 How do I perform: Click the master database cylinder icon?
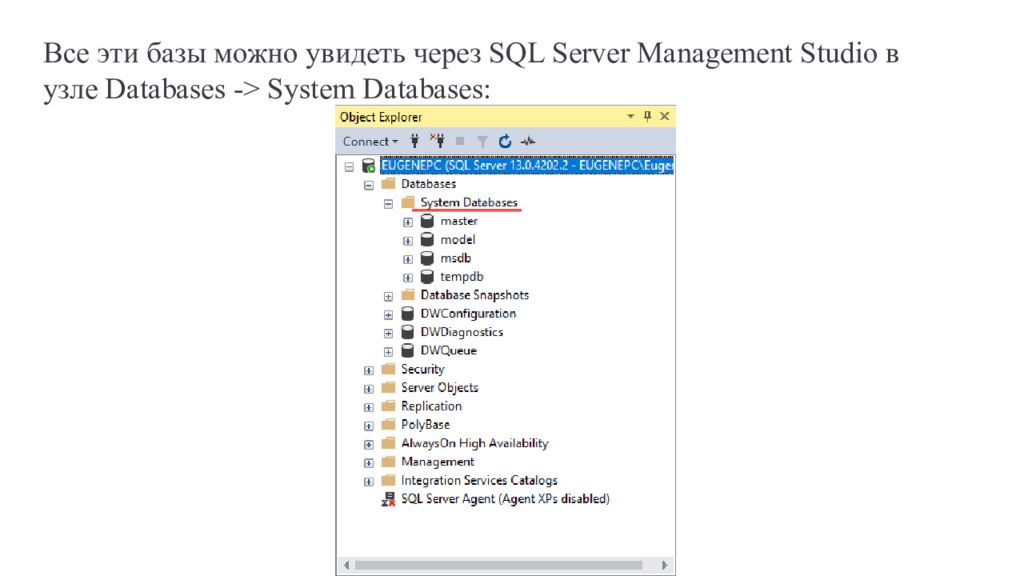(427, 221)
